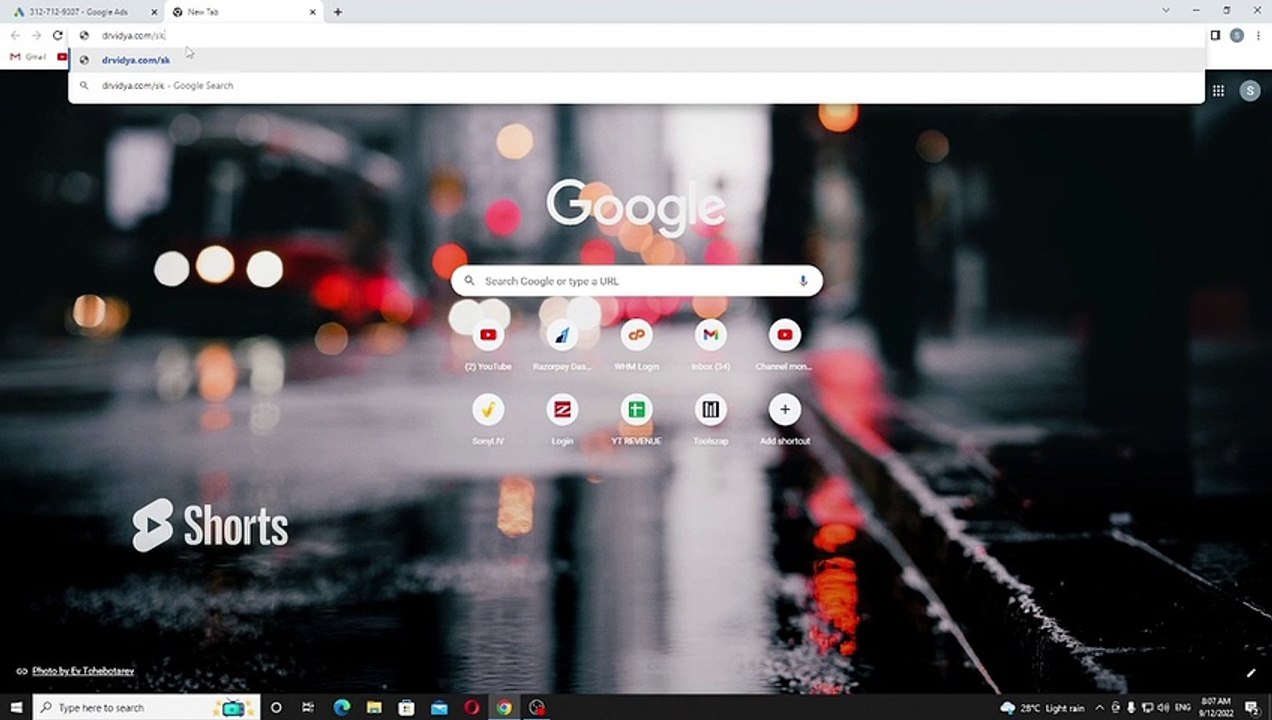Open the Toolszap shortcut
This screenshot has height=720, width=1272.
(x=710, y=420)
